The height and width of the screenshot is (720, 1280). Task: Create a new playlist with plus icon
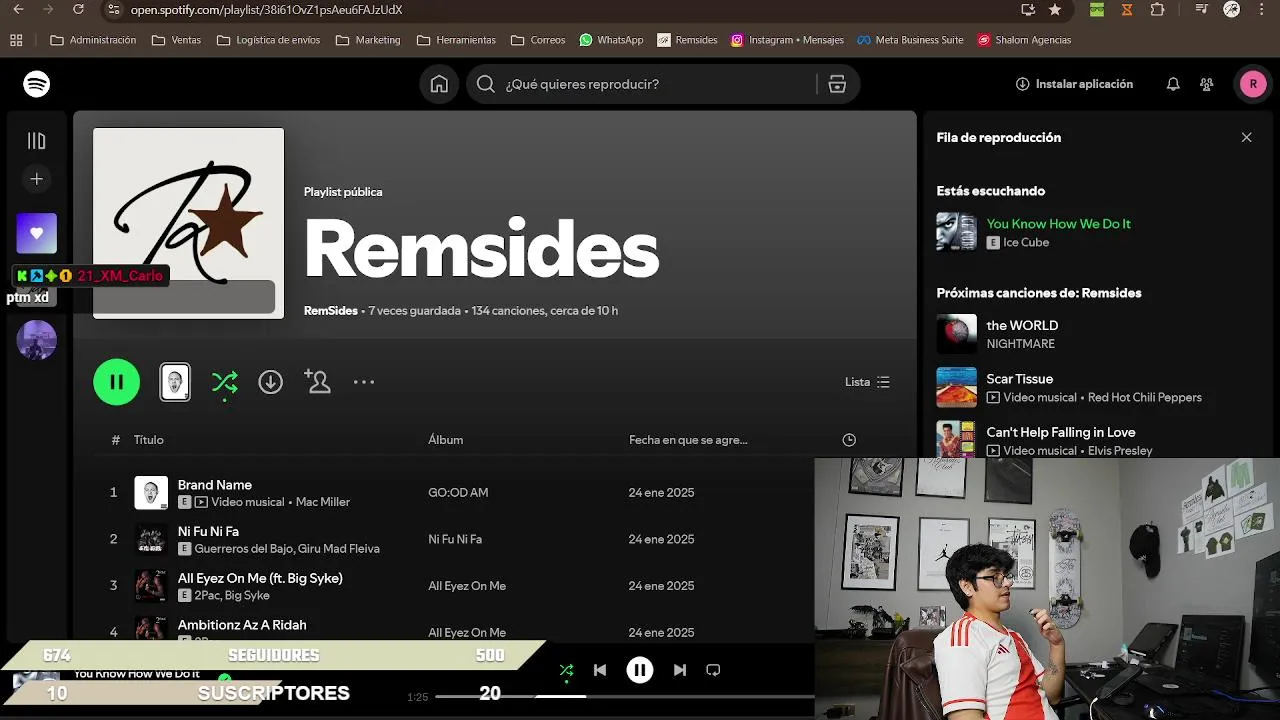37,179
